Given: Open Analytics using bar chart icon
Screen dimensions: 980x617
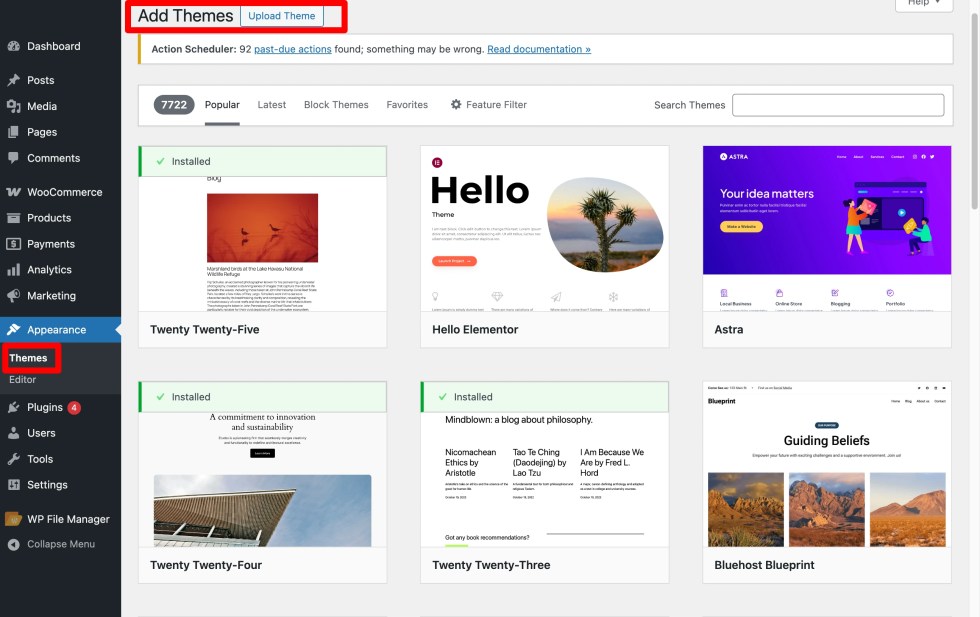Looking at the screenshot, I should point(13,270).
